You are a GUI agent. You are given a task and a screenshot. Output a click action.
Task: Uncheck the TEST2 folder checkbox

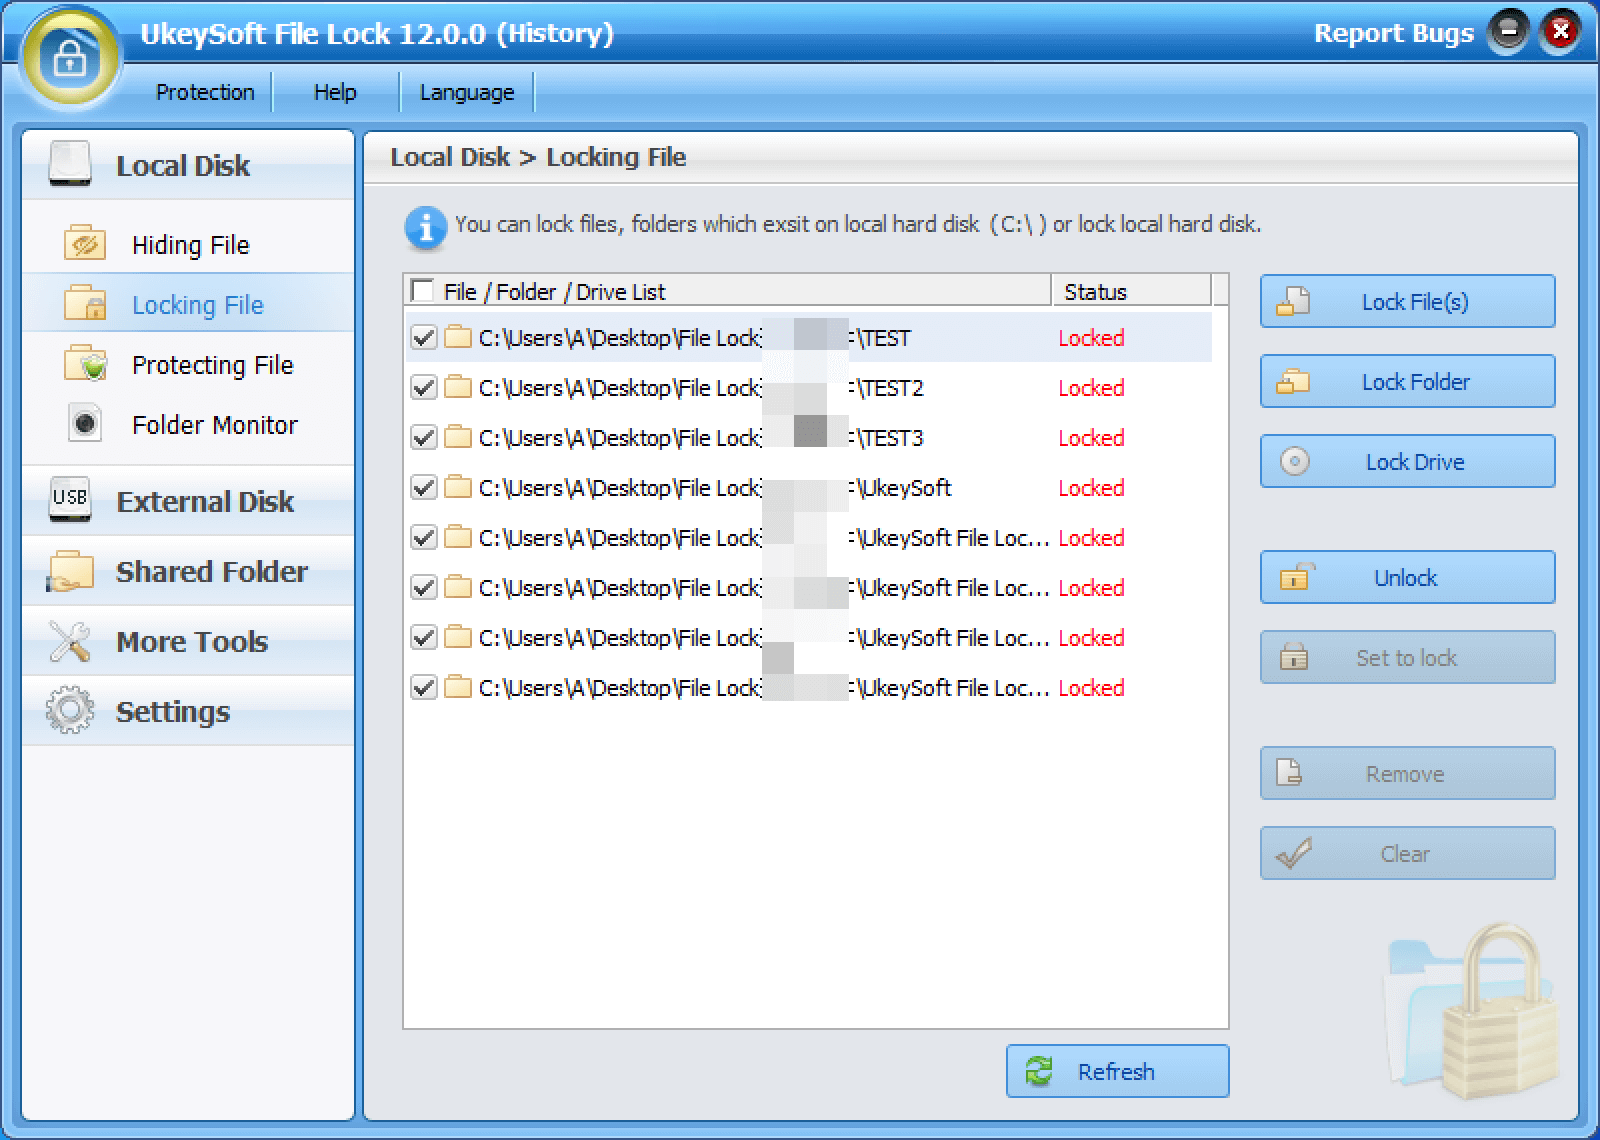(x=424, y=387)
